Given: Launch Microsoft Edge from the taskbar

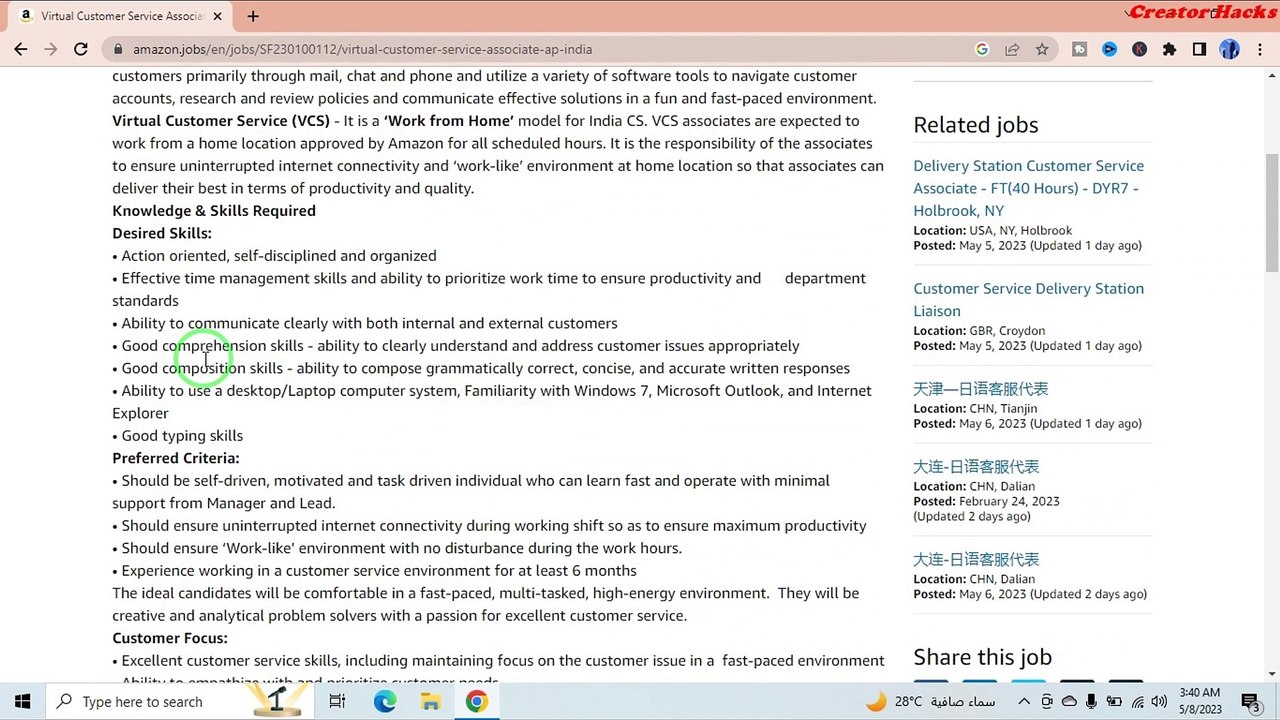Looking at the screenshot, I should [x=385, y=701].
